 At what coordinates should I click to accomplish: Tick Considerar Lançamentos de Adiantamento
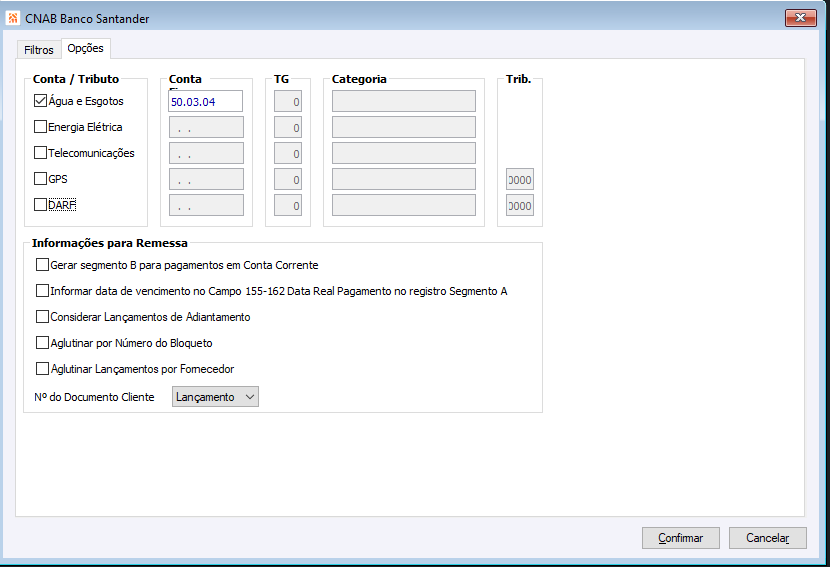[42, 317]
